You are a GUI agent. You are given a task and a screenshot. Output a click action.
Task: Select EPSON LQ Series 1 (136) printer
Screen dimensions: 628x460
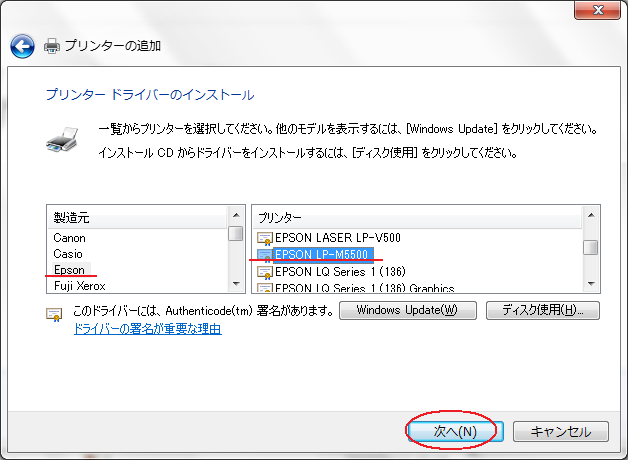coord(340,272)
